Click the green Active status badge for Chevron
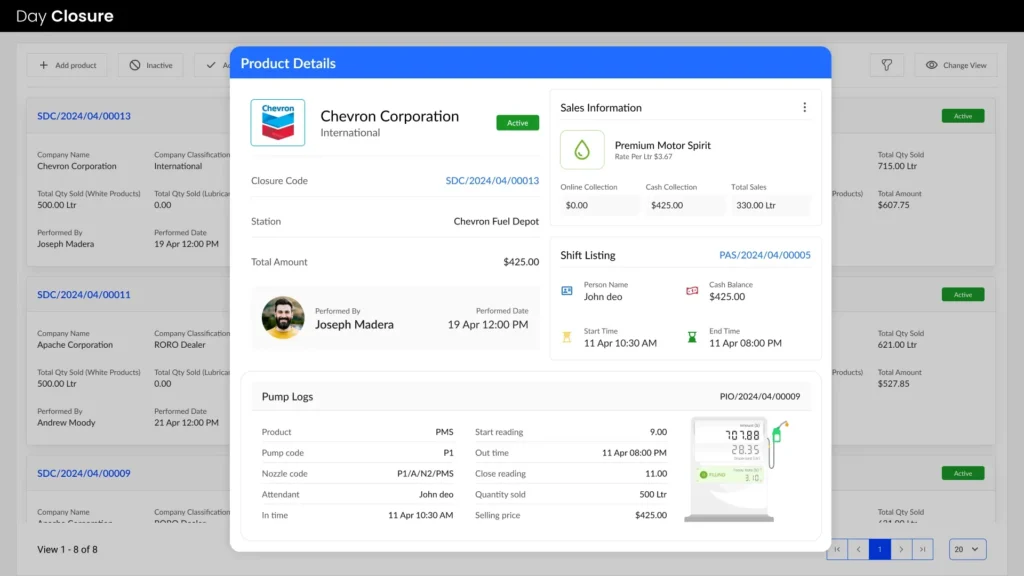The height and width of the screenshot is (576, 1024). 517,123
